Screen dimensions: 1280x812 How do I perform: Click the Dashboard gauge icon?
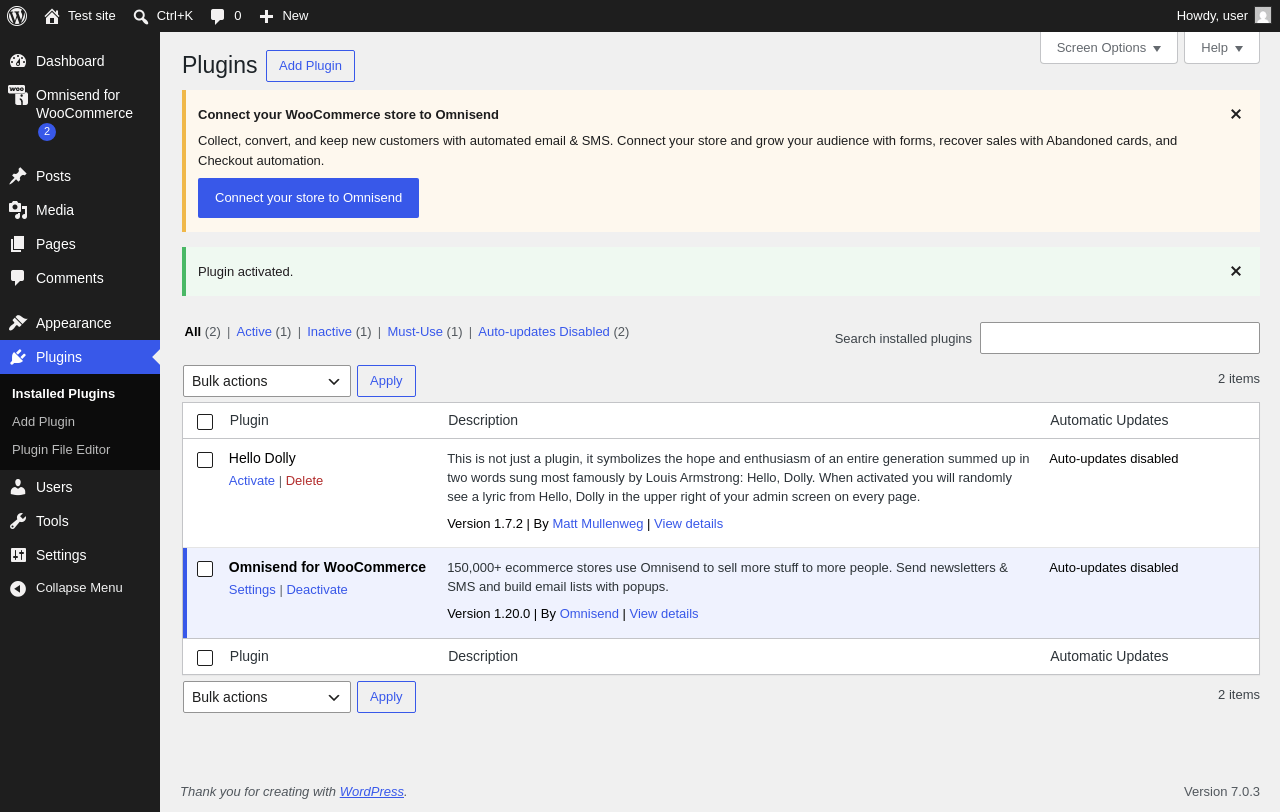18,61
